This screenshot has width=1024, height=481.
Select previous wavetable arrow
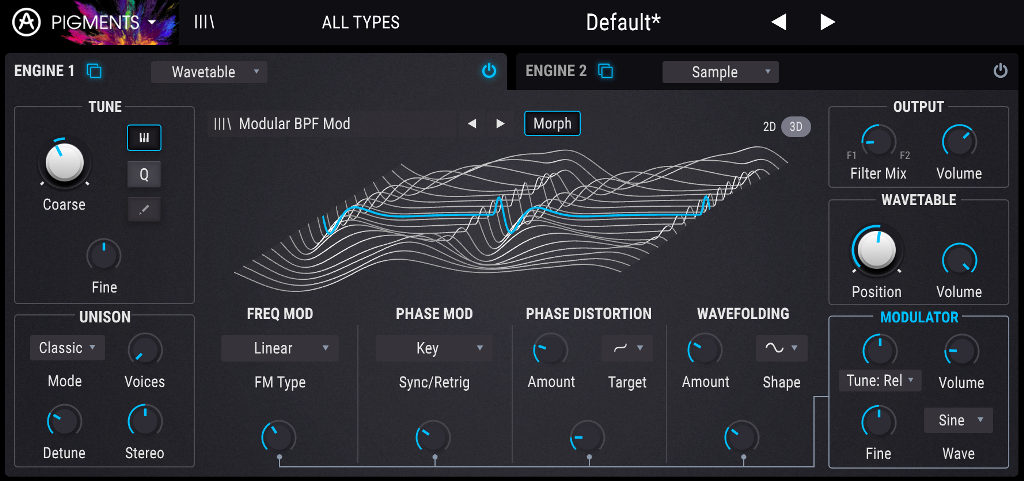click(x=472, y=124)
